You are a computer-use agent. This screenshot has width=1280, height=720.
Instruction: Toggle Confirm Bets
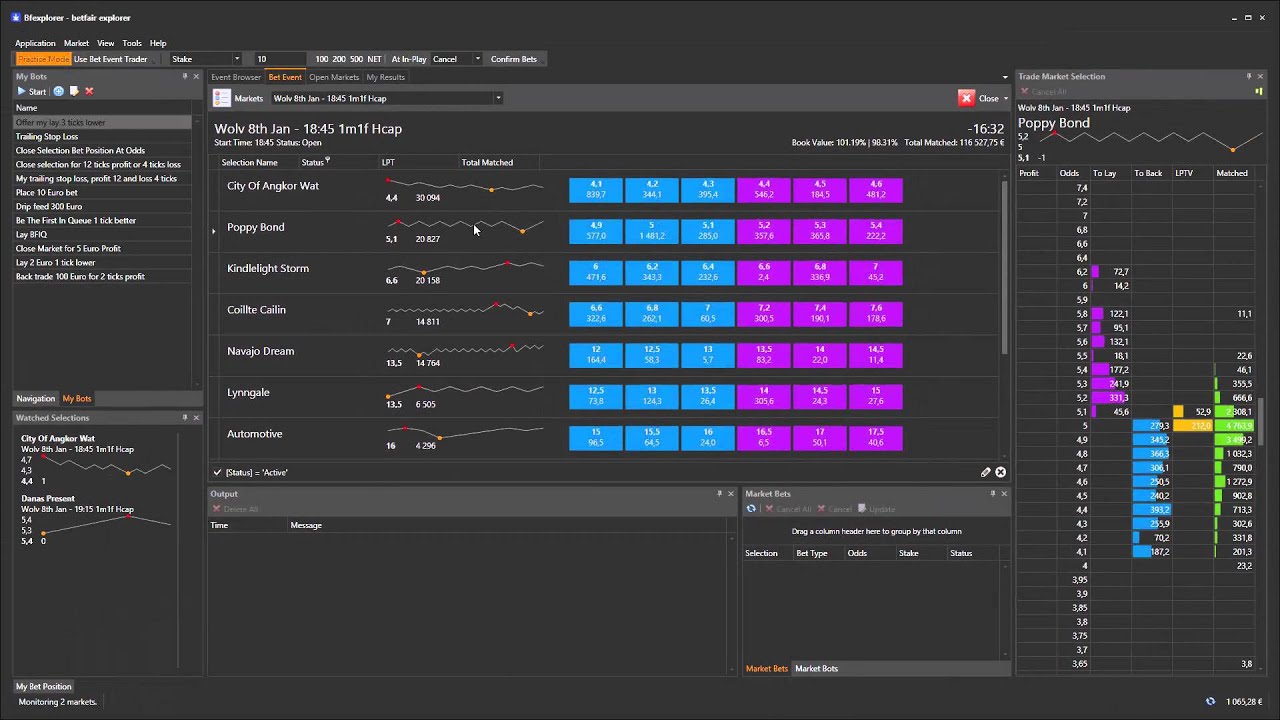tap(514, 59)
